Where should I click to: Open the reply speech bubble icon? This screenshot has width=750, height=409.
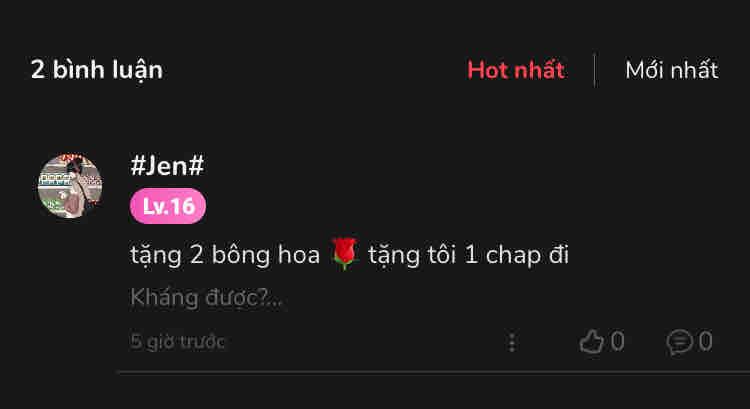tap(680, 343)
